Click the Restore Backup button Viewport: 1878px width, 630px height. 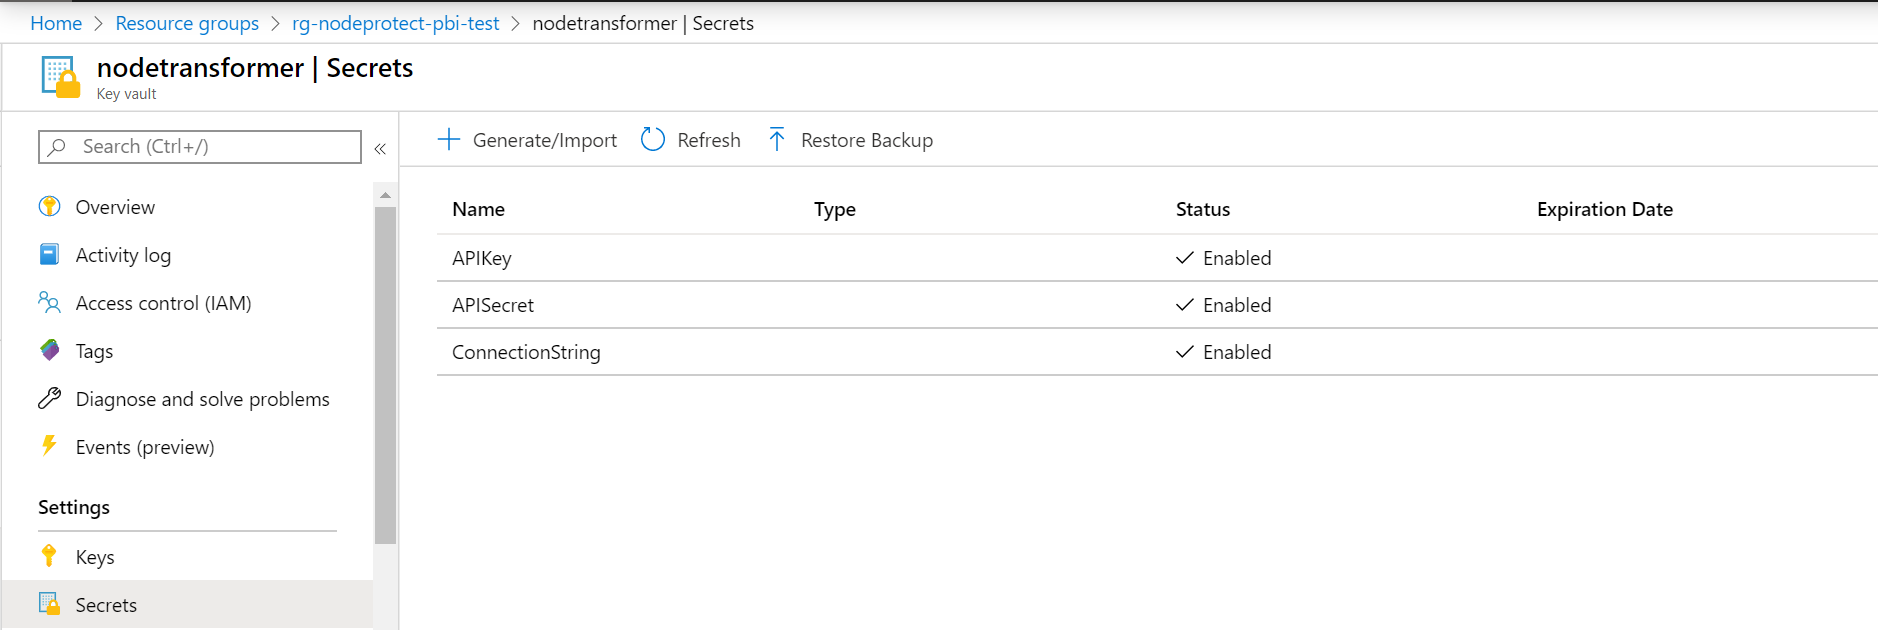point(850,140)
